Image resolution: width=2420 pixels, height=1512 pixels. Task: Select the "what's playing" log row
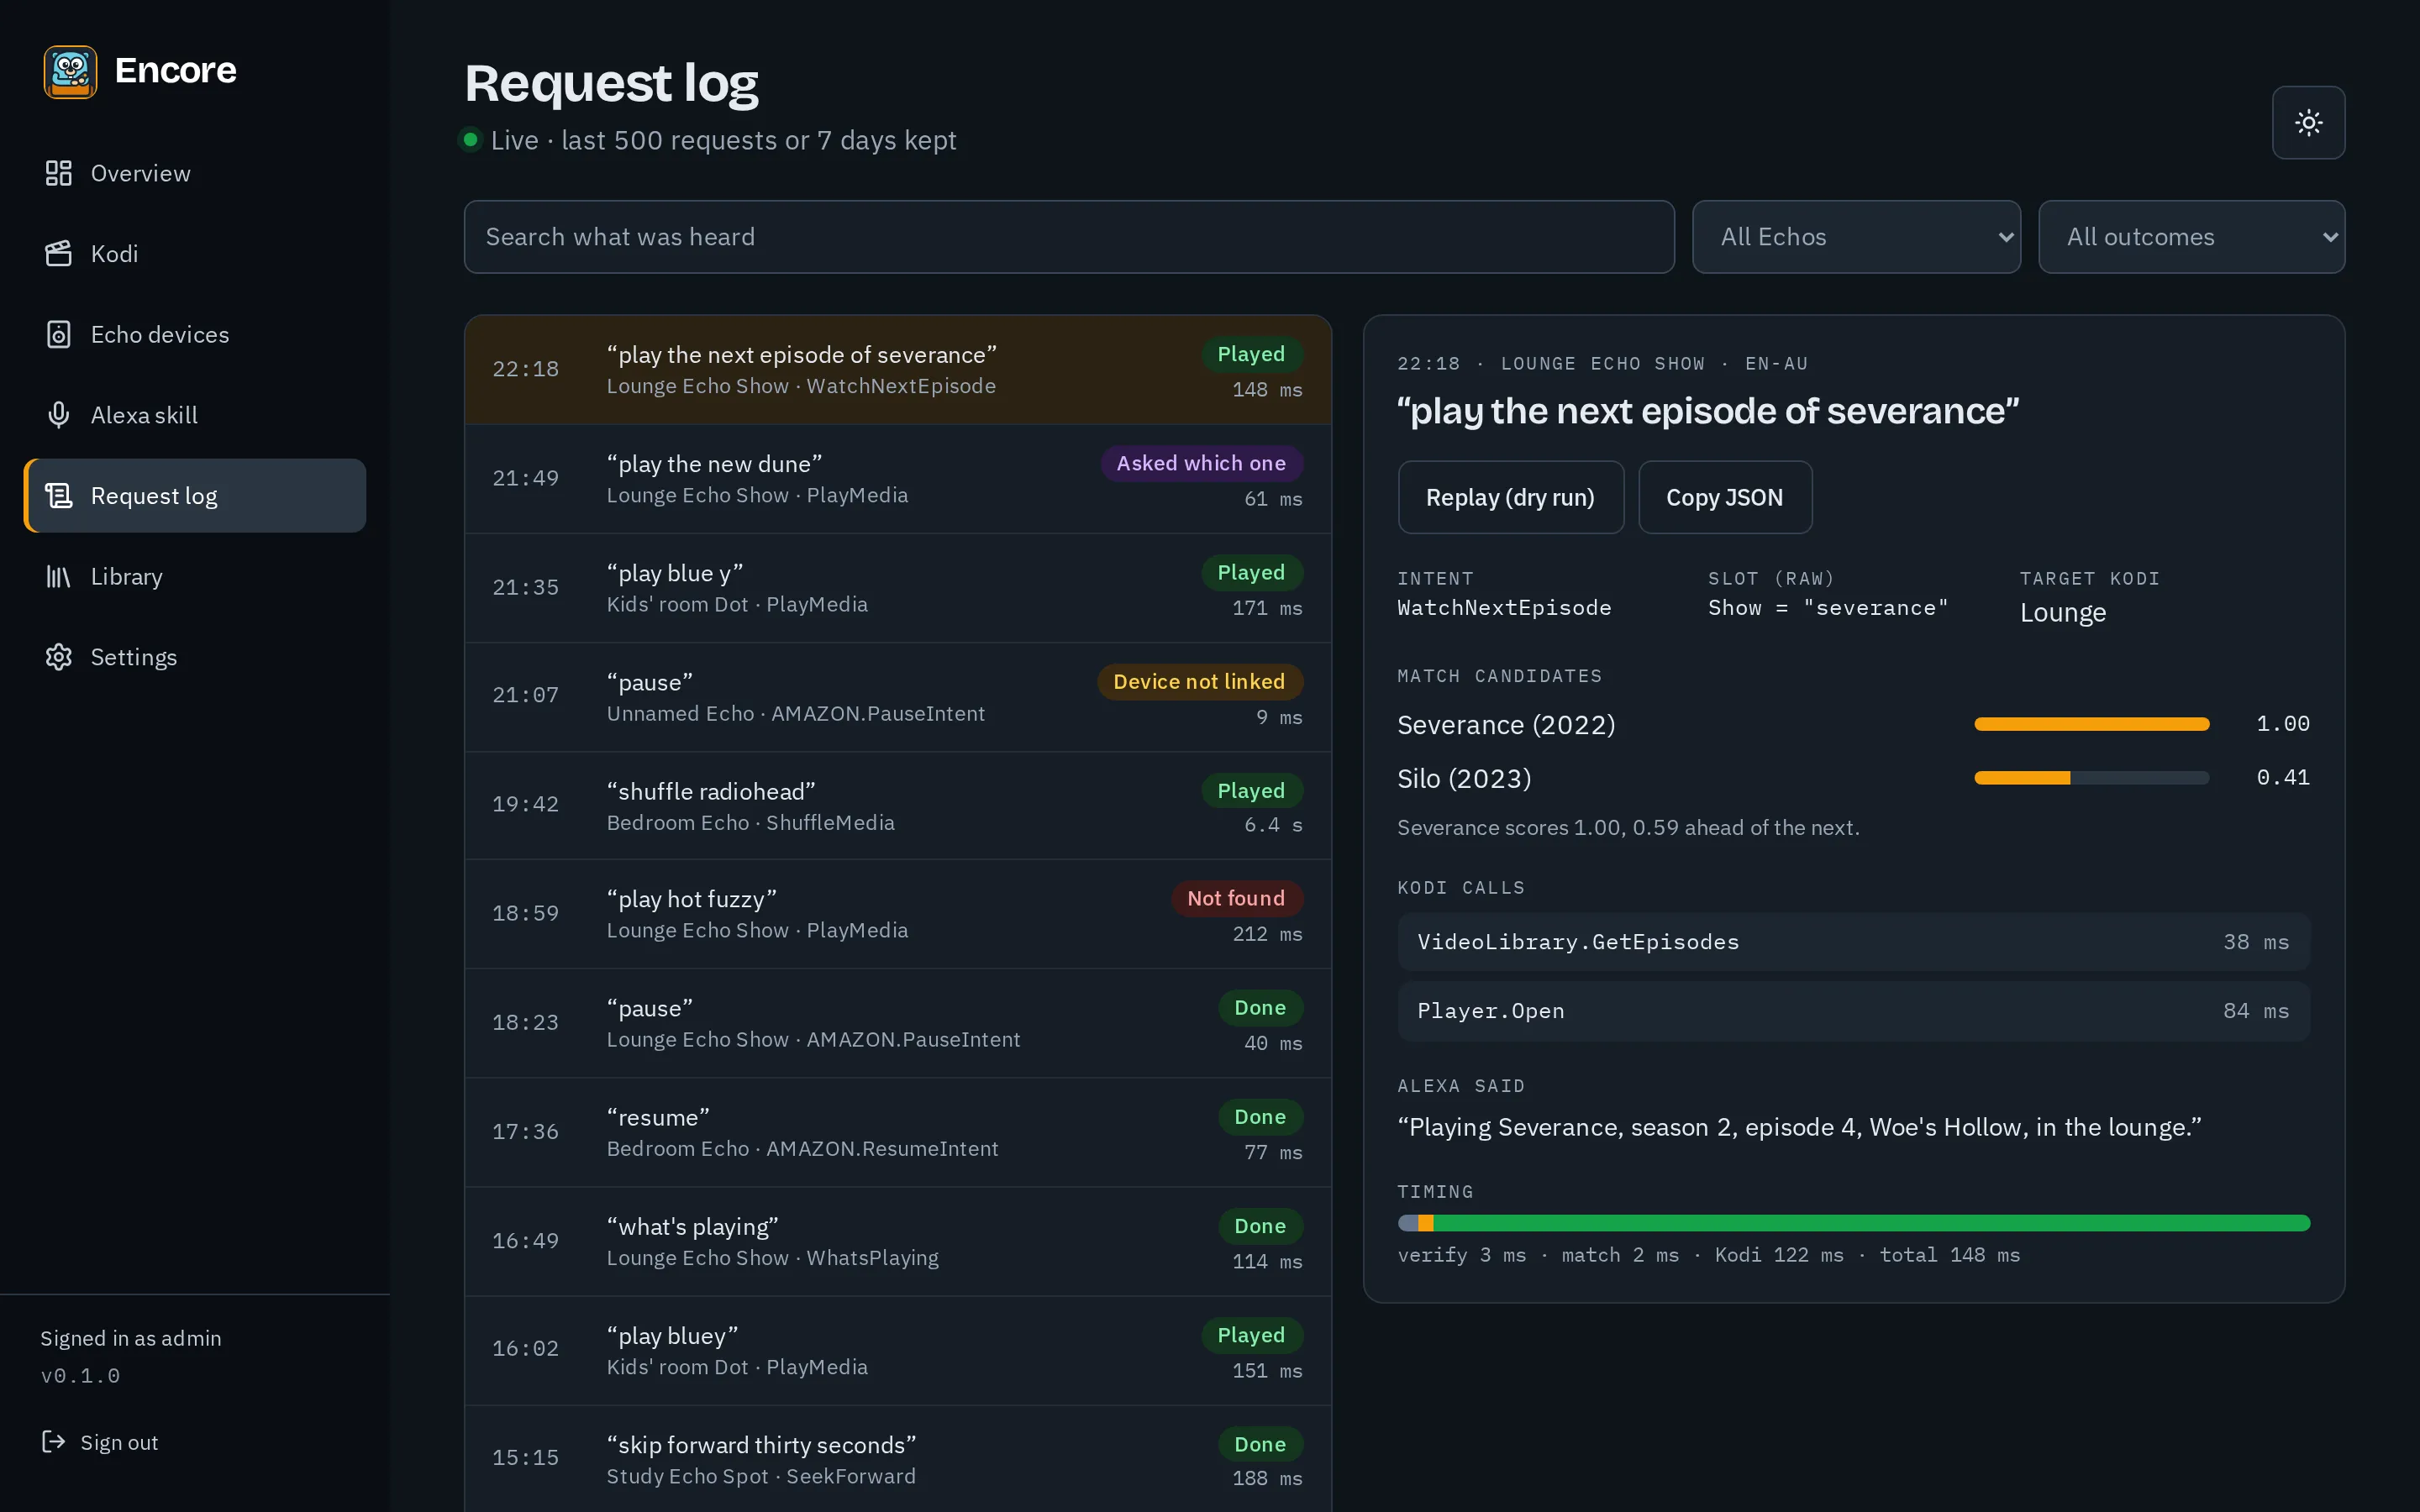point(898,1241)
